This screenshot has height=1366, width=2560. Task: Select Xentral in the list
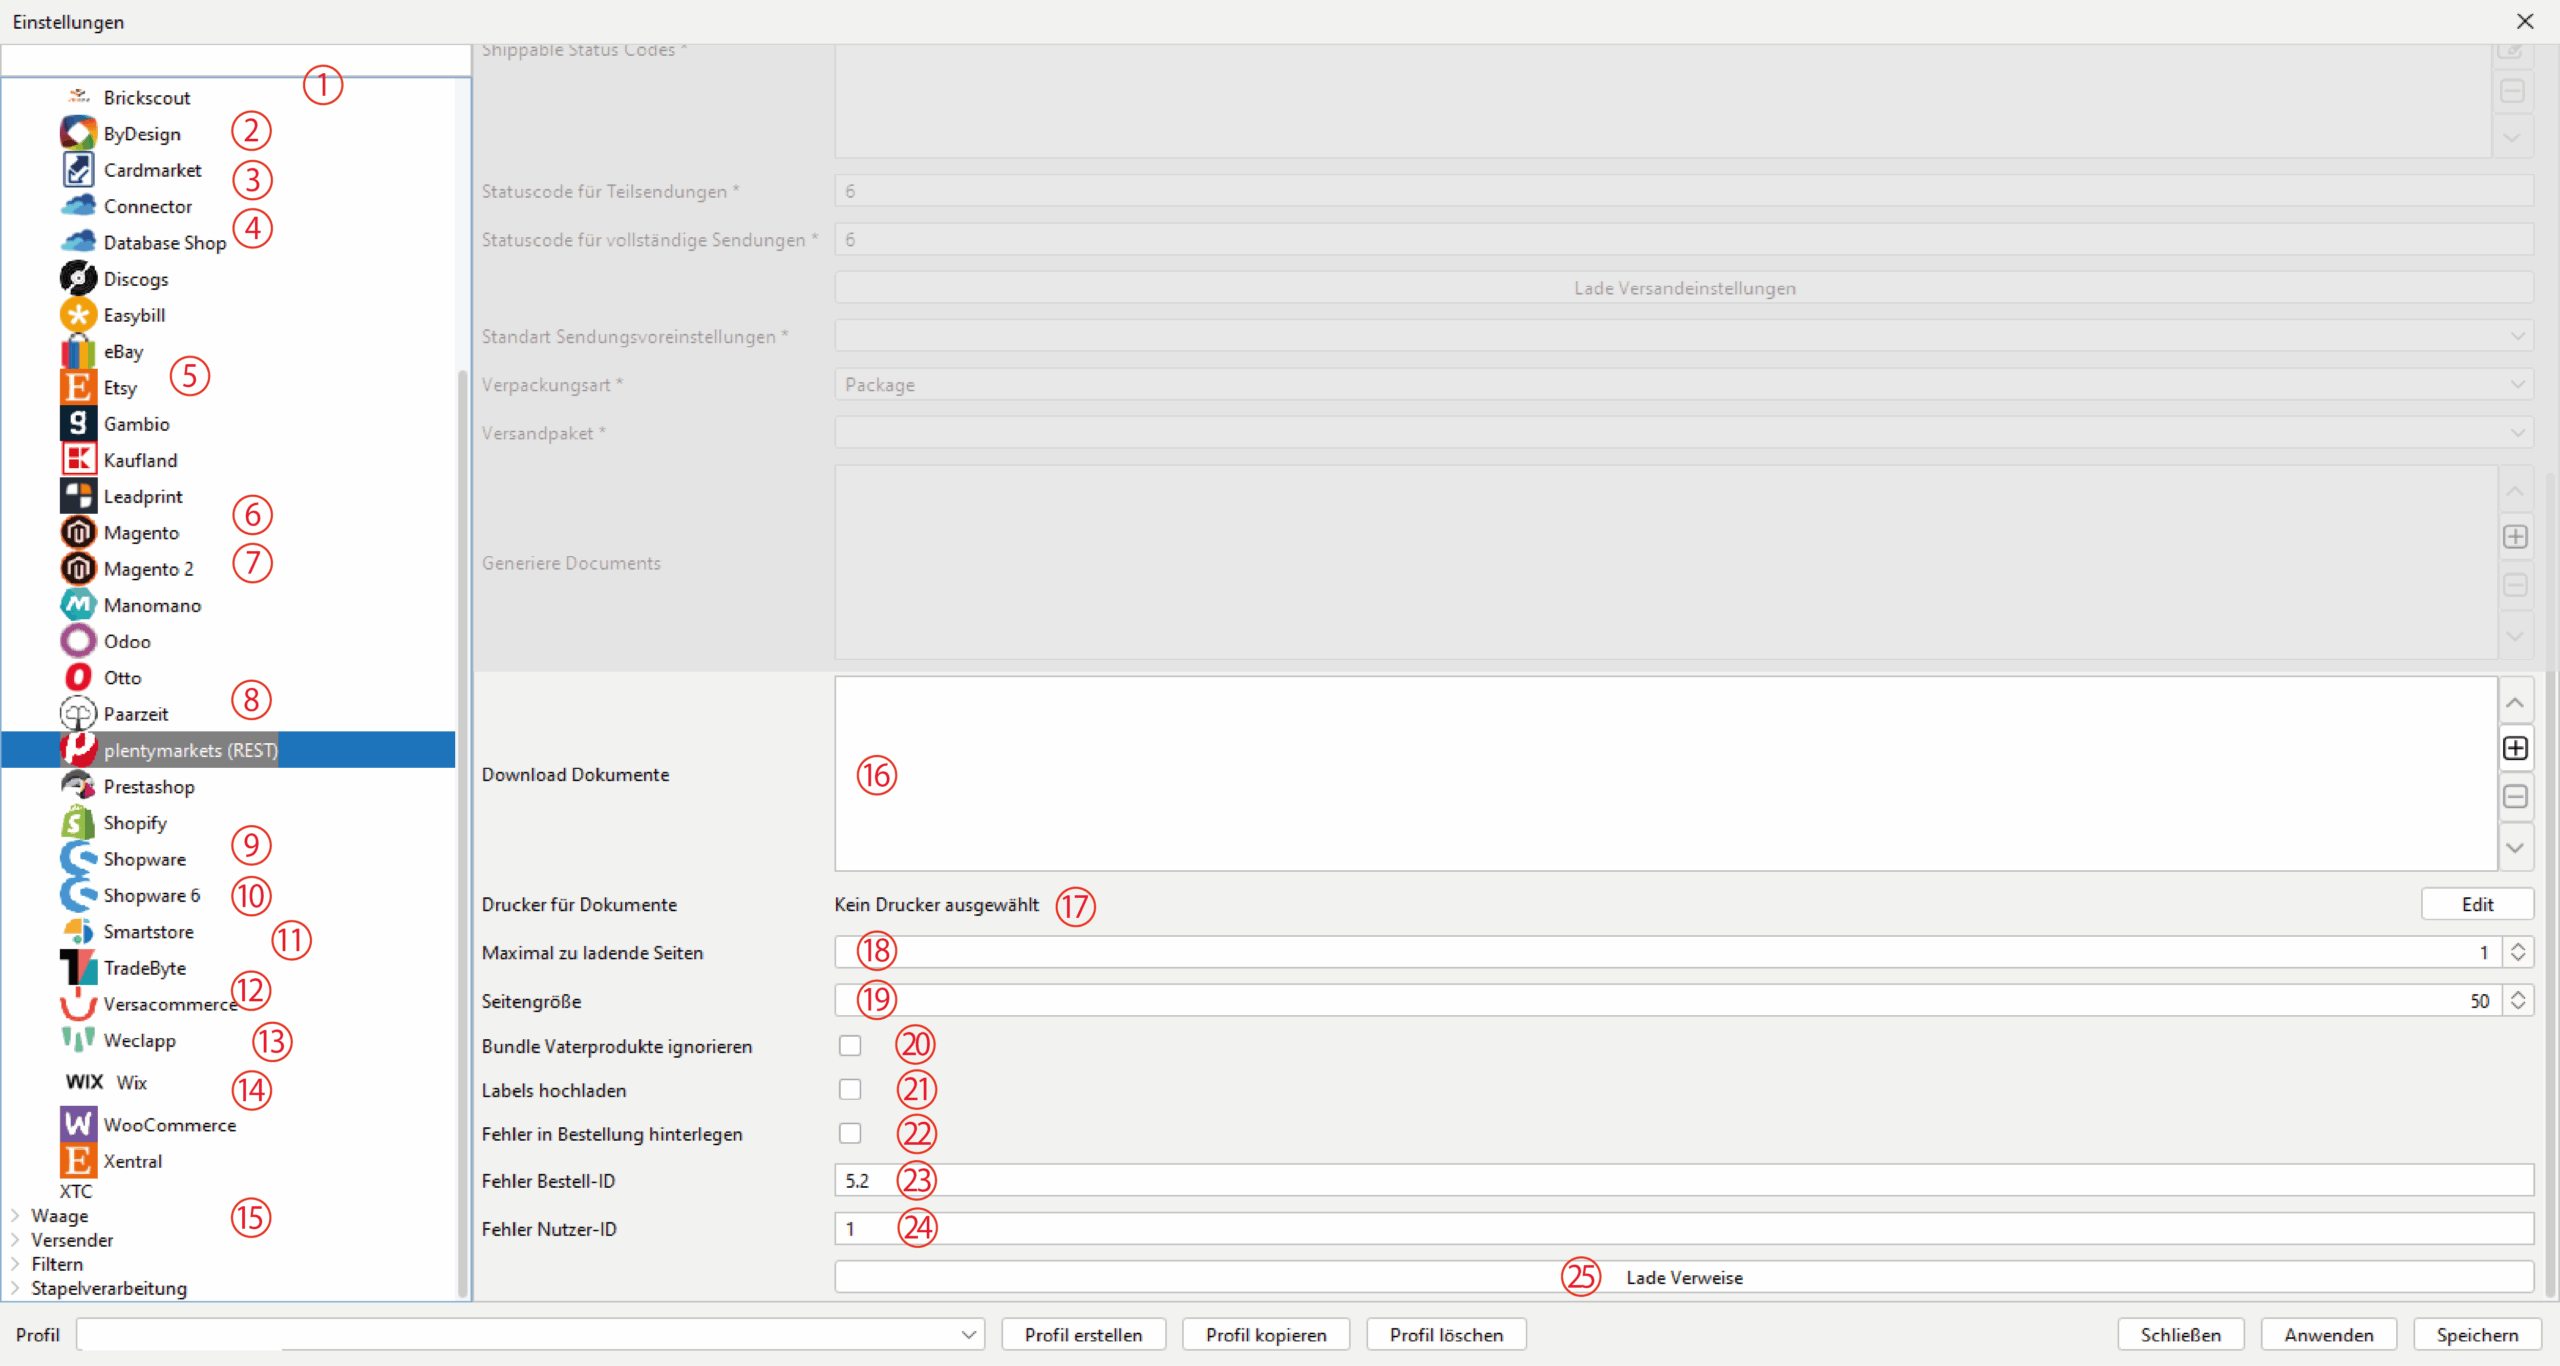pyautogui.click(x=132, y=1161)
